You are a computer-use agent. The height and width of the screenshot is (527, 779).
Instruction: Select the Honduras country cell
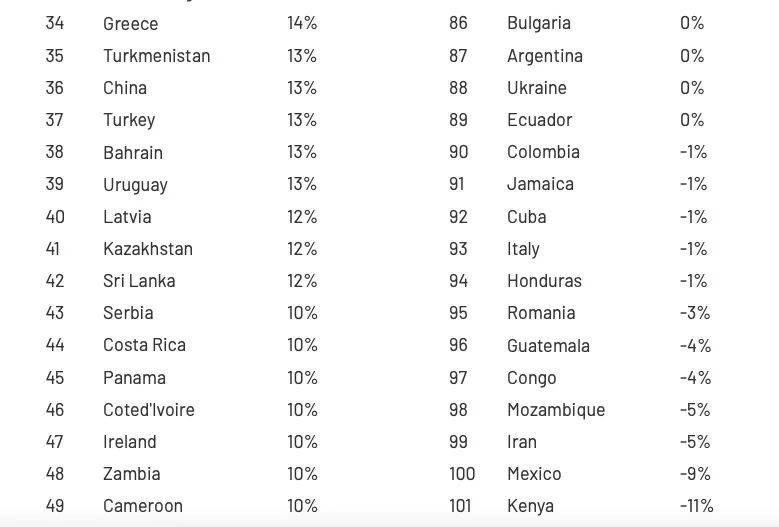(544, 281)
